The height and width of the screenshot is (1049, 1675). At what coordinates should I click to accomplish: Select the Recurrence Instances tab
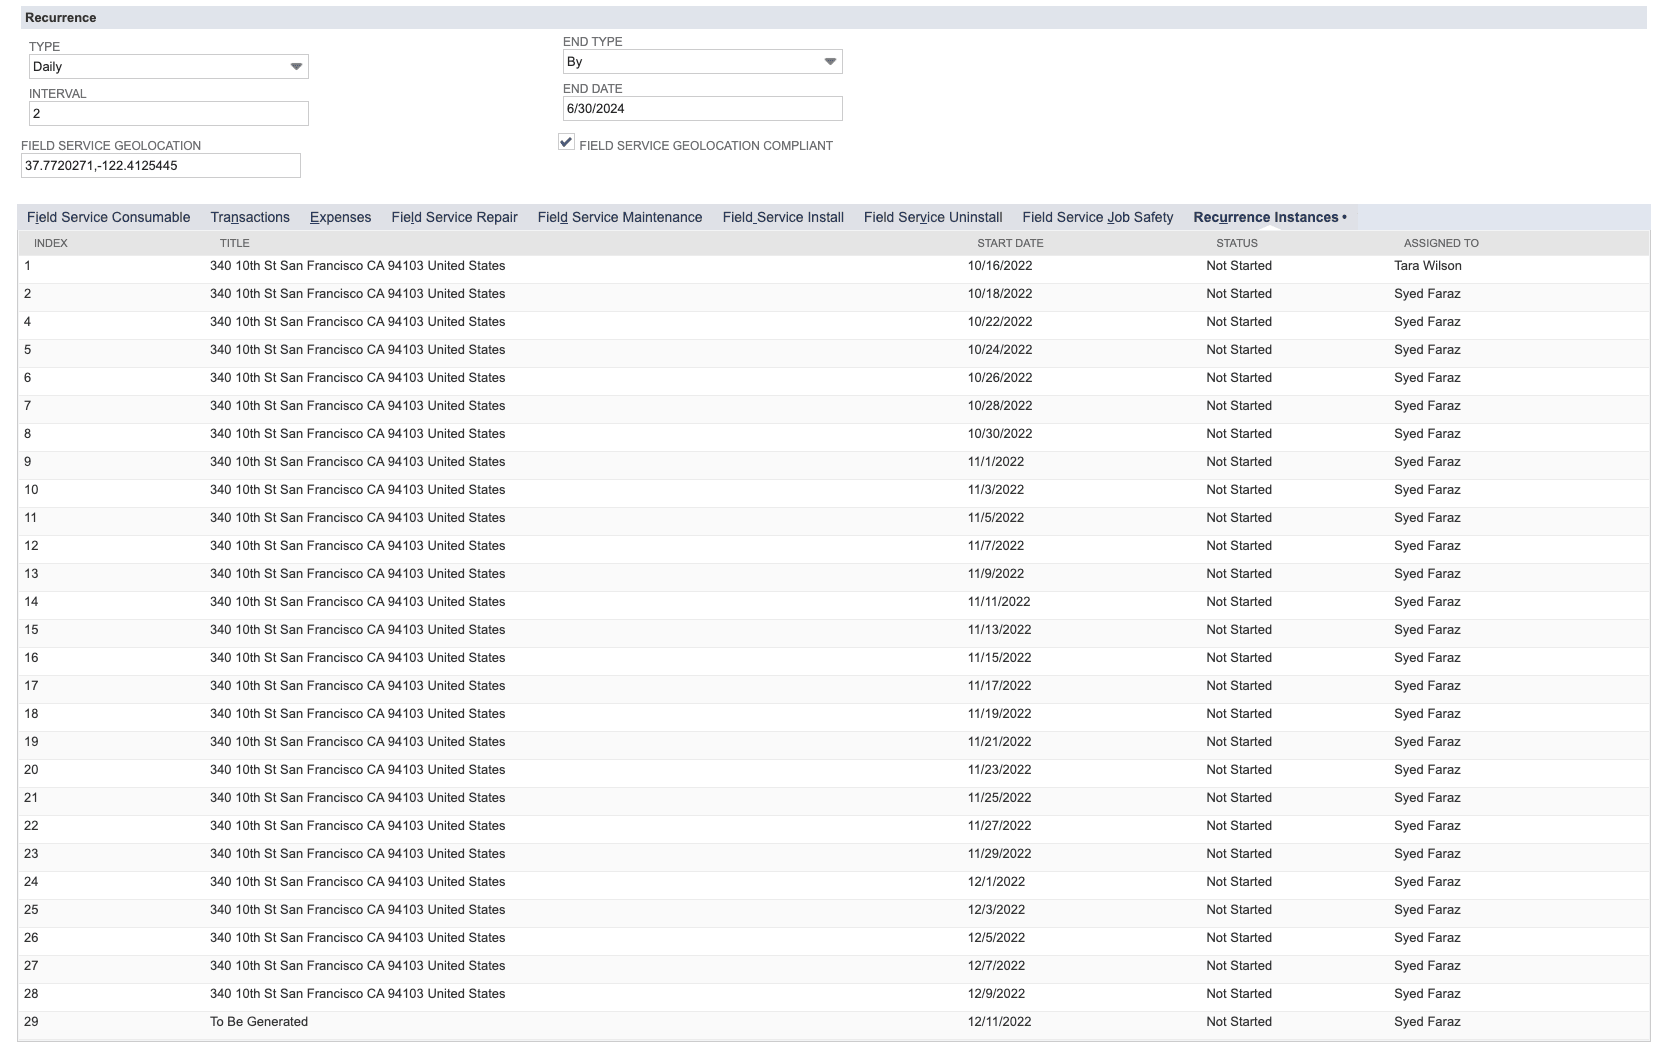(x=1265, y=217)
